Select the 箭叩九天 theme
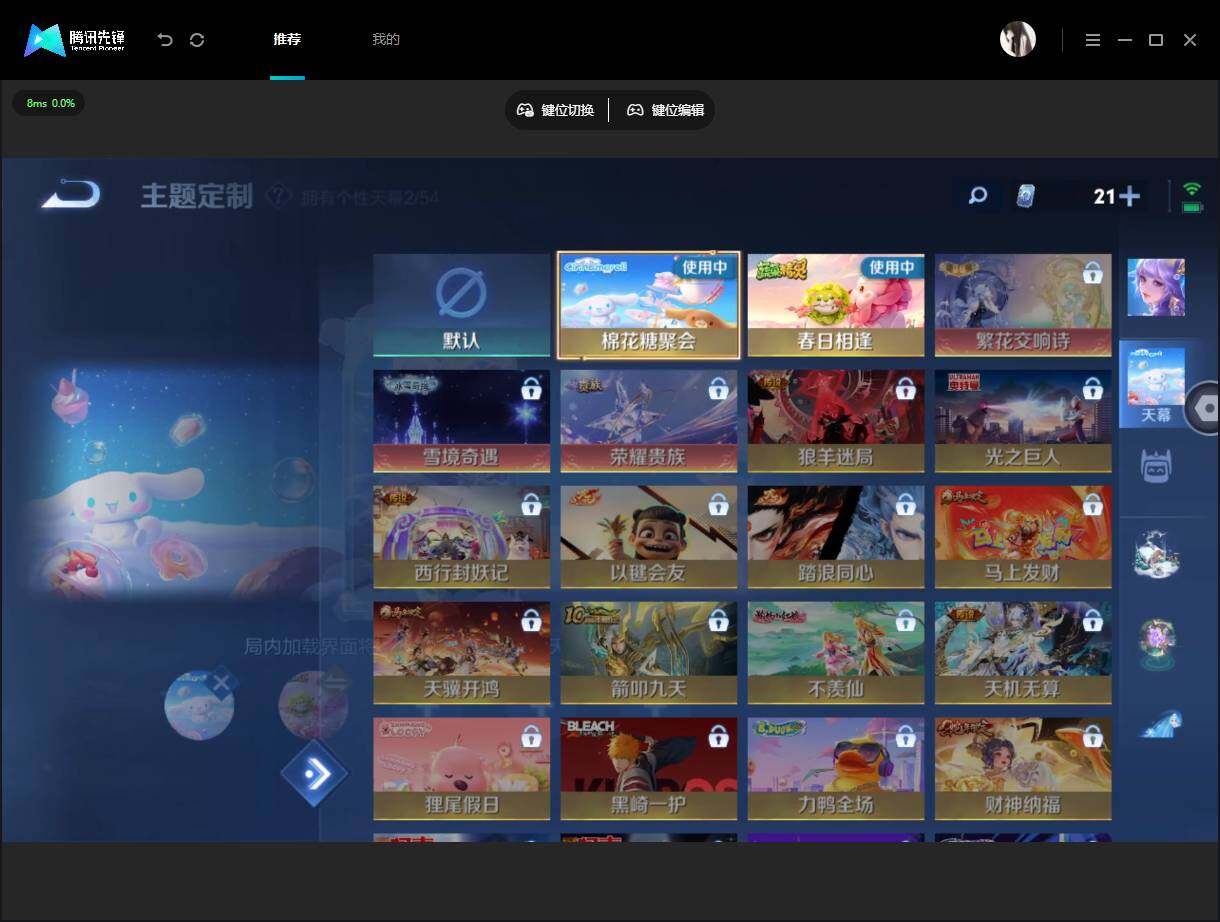The width and height of the screenshot is (1220, 922). tap(649, 653)
